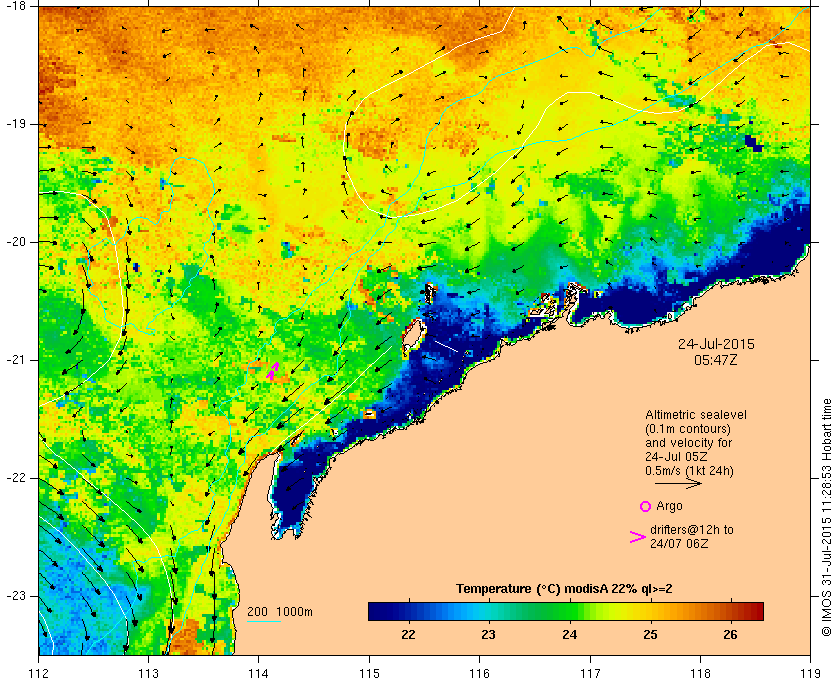The height and width of the screenshot is (680, 840).
Task: Click the '24/07 06Z' drifter legend text
Action: pyautogui.click(x=679, y=543)
